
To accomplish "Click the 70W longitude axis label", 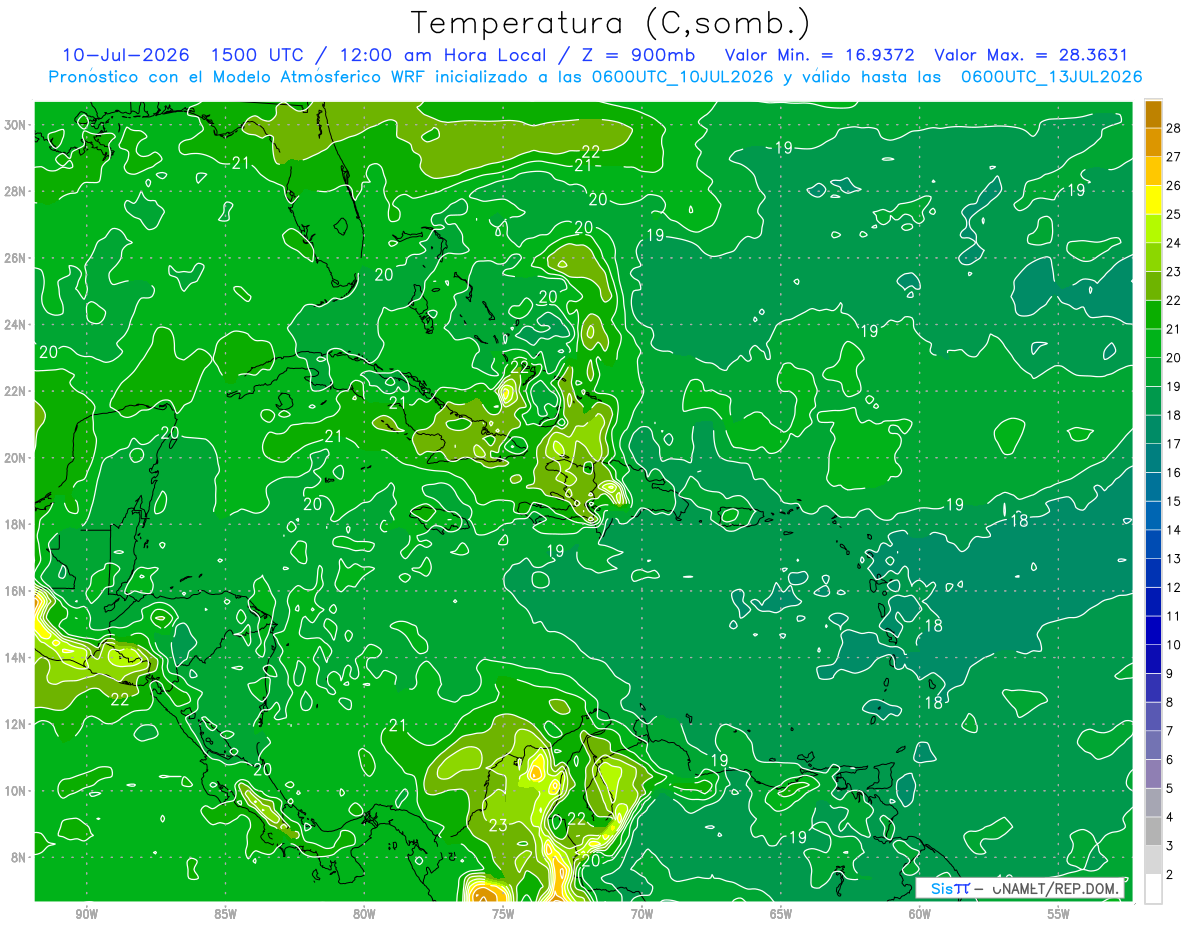I will pyautogui.click(x=642, y=914).
